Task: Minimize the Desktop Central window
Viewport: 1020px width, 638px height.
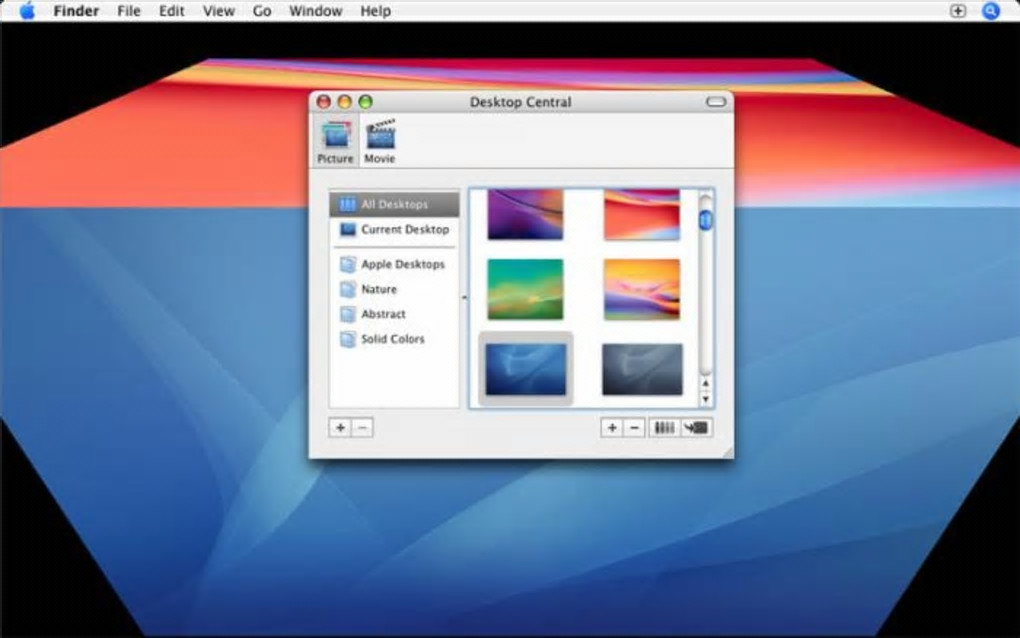Action: [345, 101]
